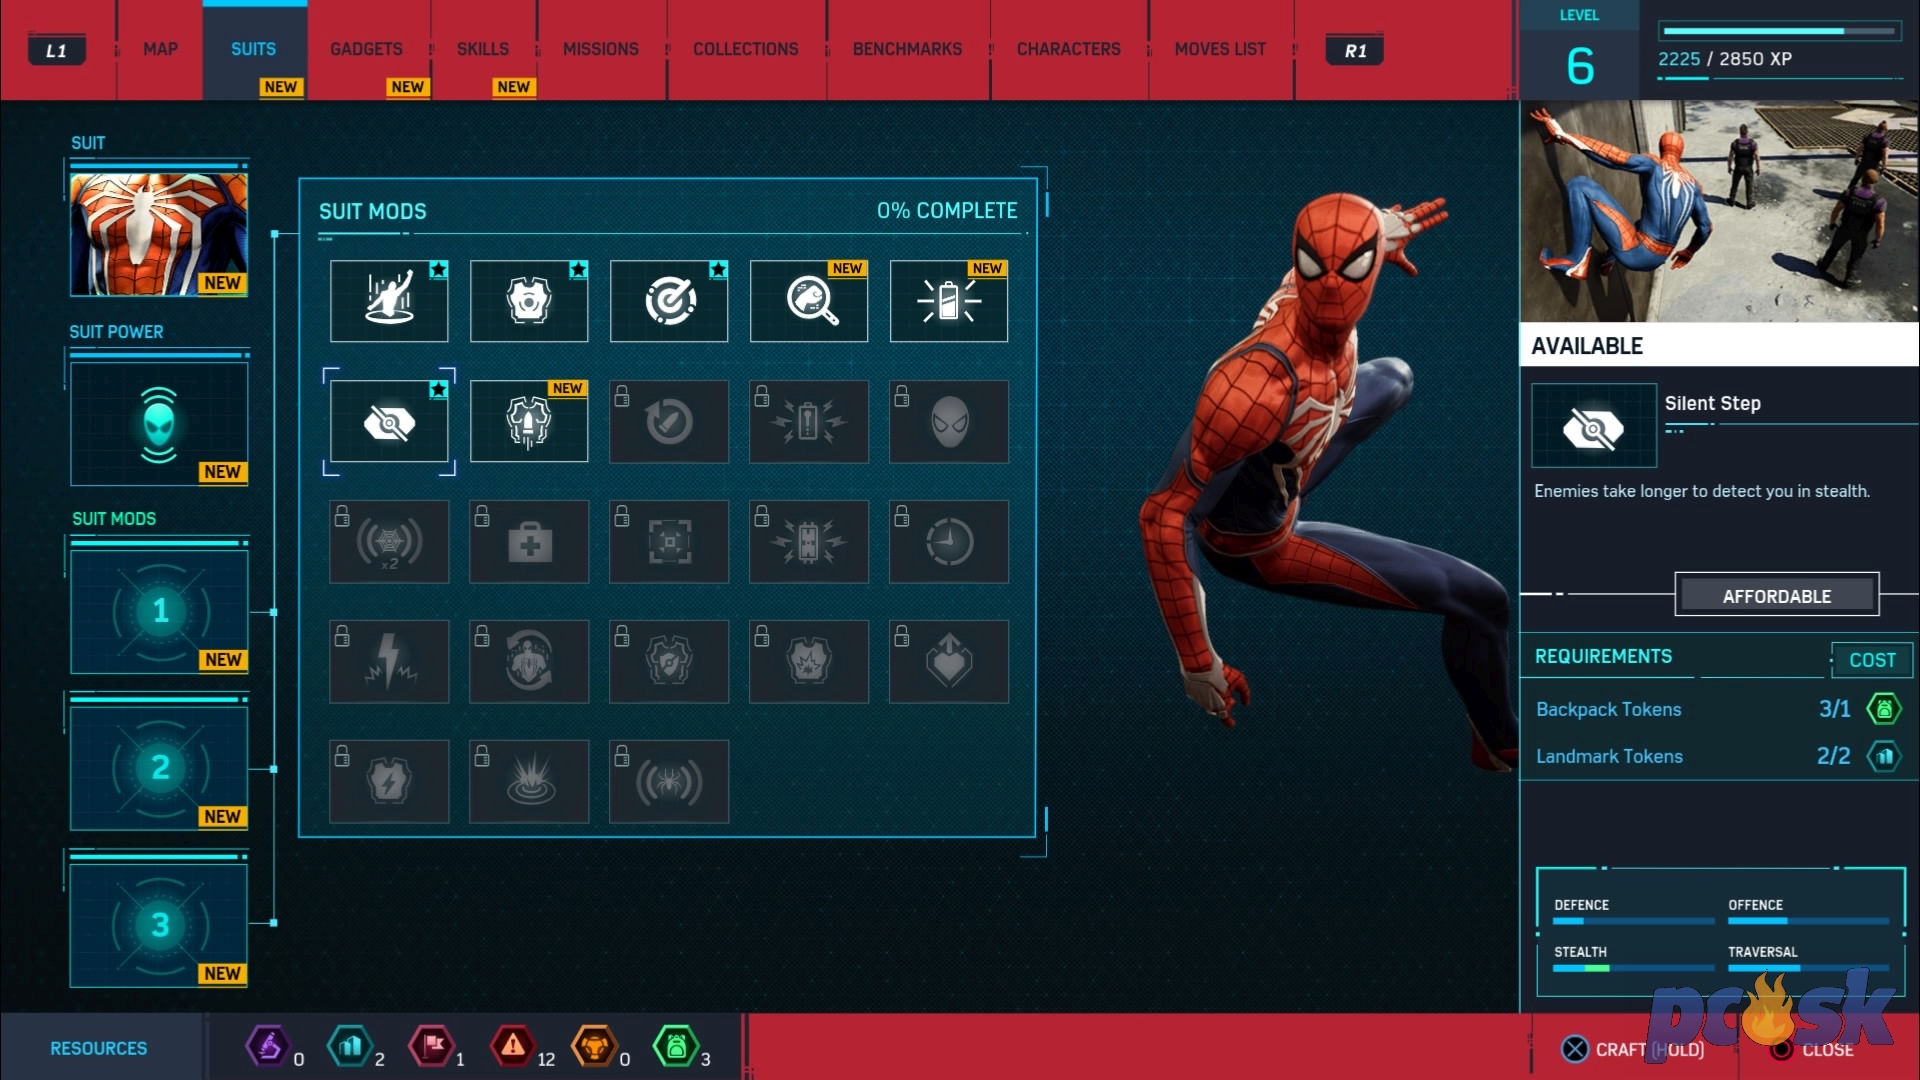This screenshot has height=1080, width=1920.
Task: Open the MAP tab
Action: tap(160, 49)
